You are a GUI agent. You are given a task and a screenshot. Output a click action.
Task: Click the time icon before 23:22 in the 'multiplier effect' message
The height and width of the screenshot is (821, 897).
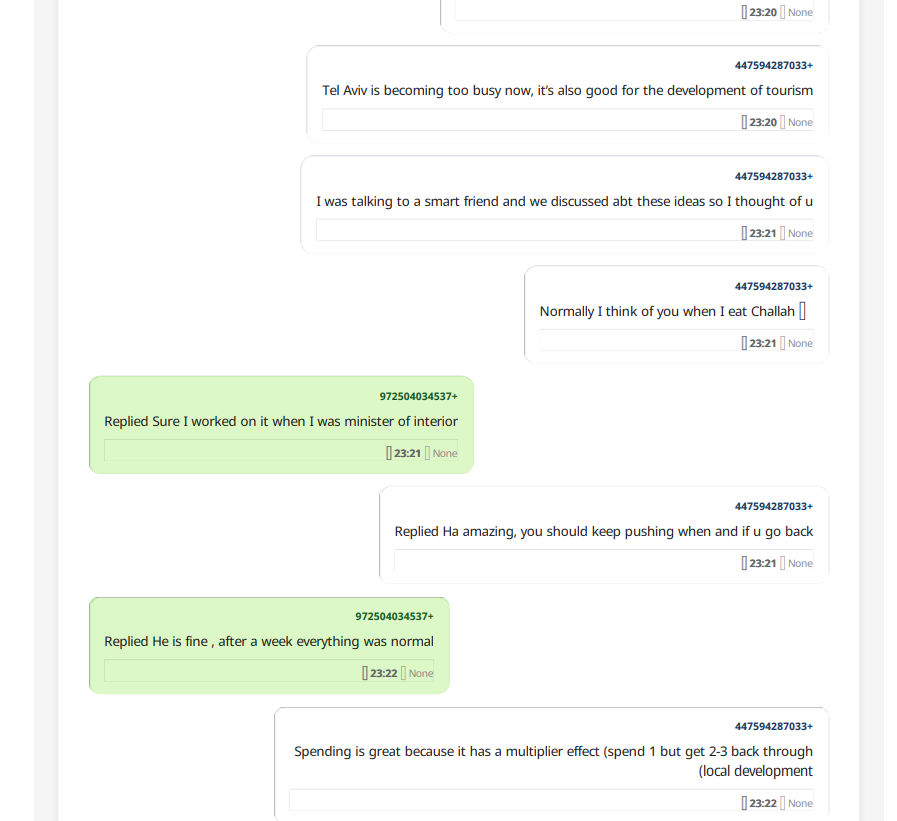click(x=744, y=803)
